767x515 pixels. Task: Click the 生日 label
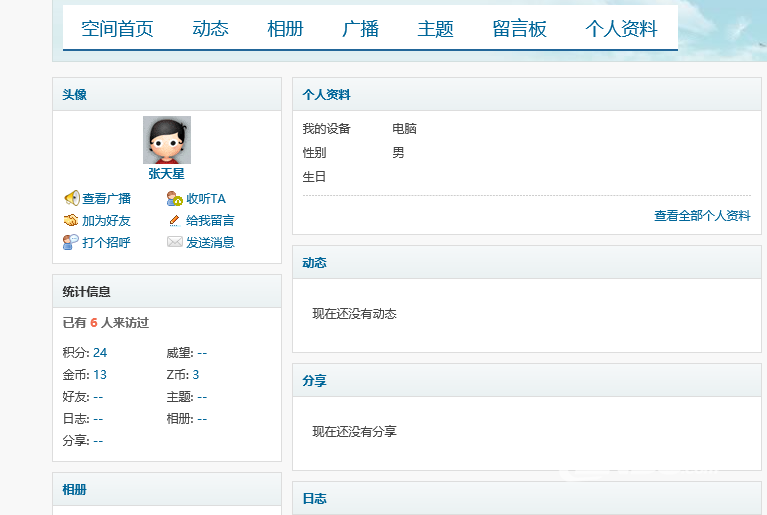tap(314, 177)
